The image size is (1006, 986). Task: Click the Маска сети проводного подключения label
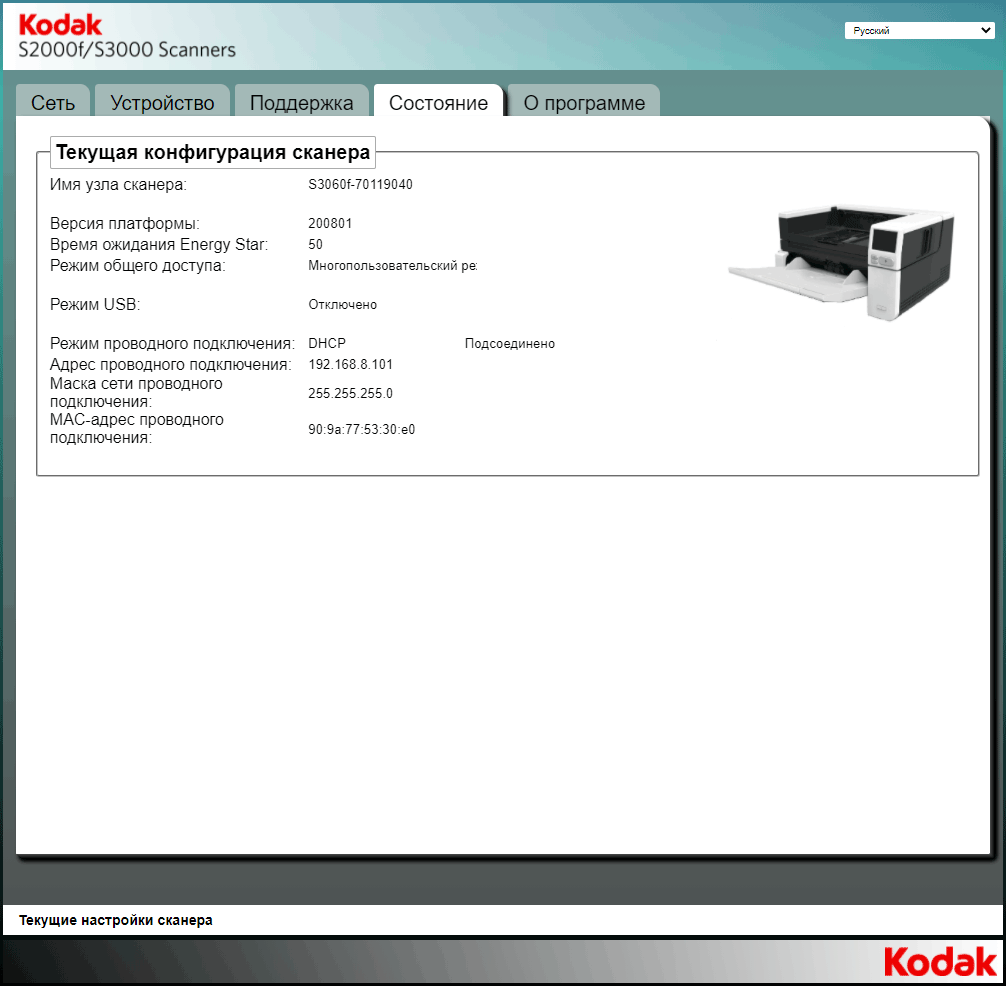click(137, 393)
